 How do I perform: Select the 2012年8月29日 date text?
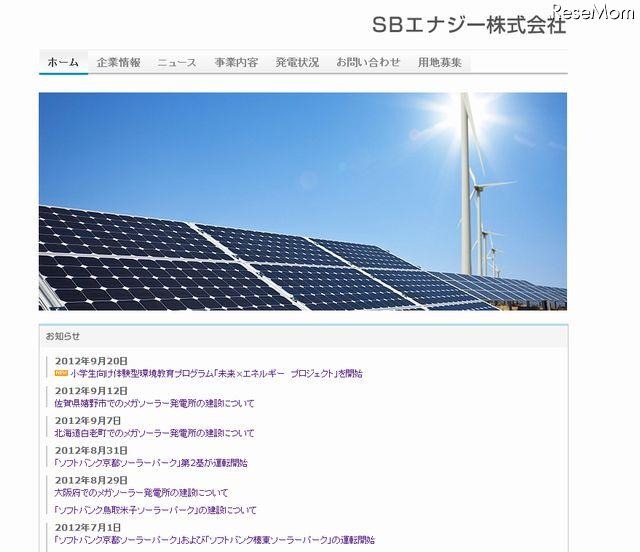tap(91, 480)
